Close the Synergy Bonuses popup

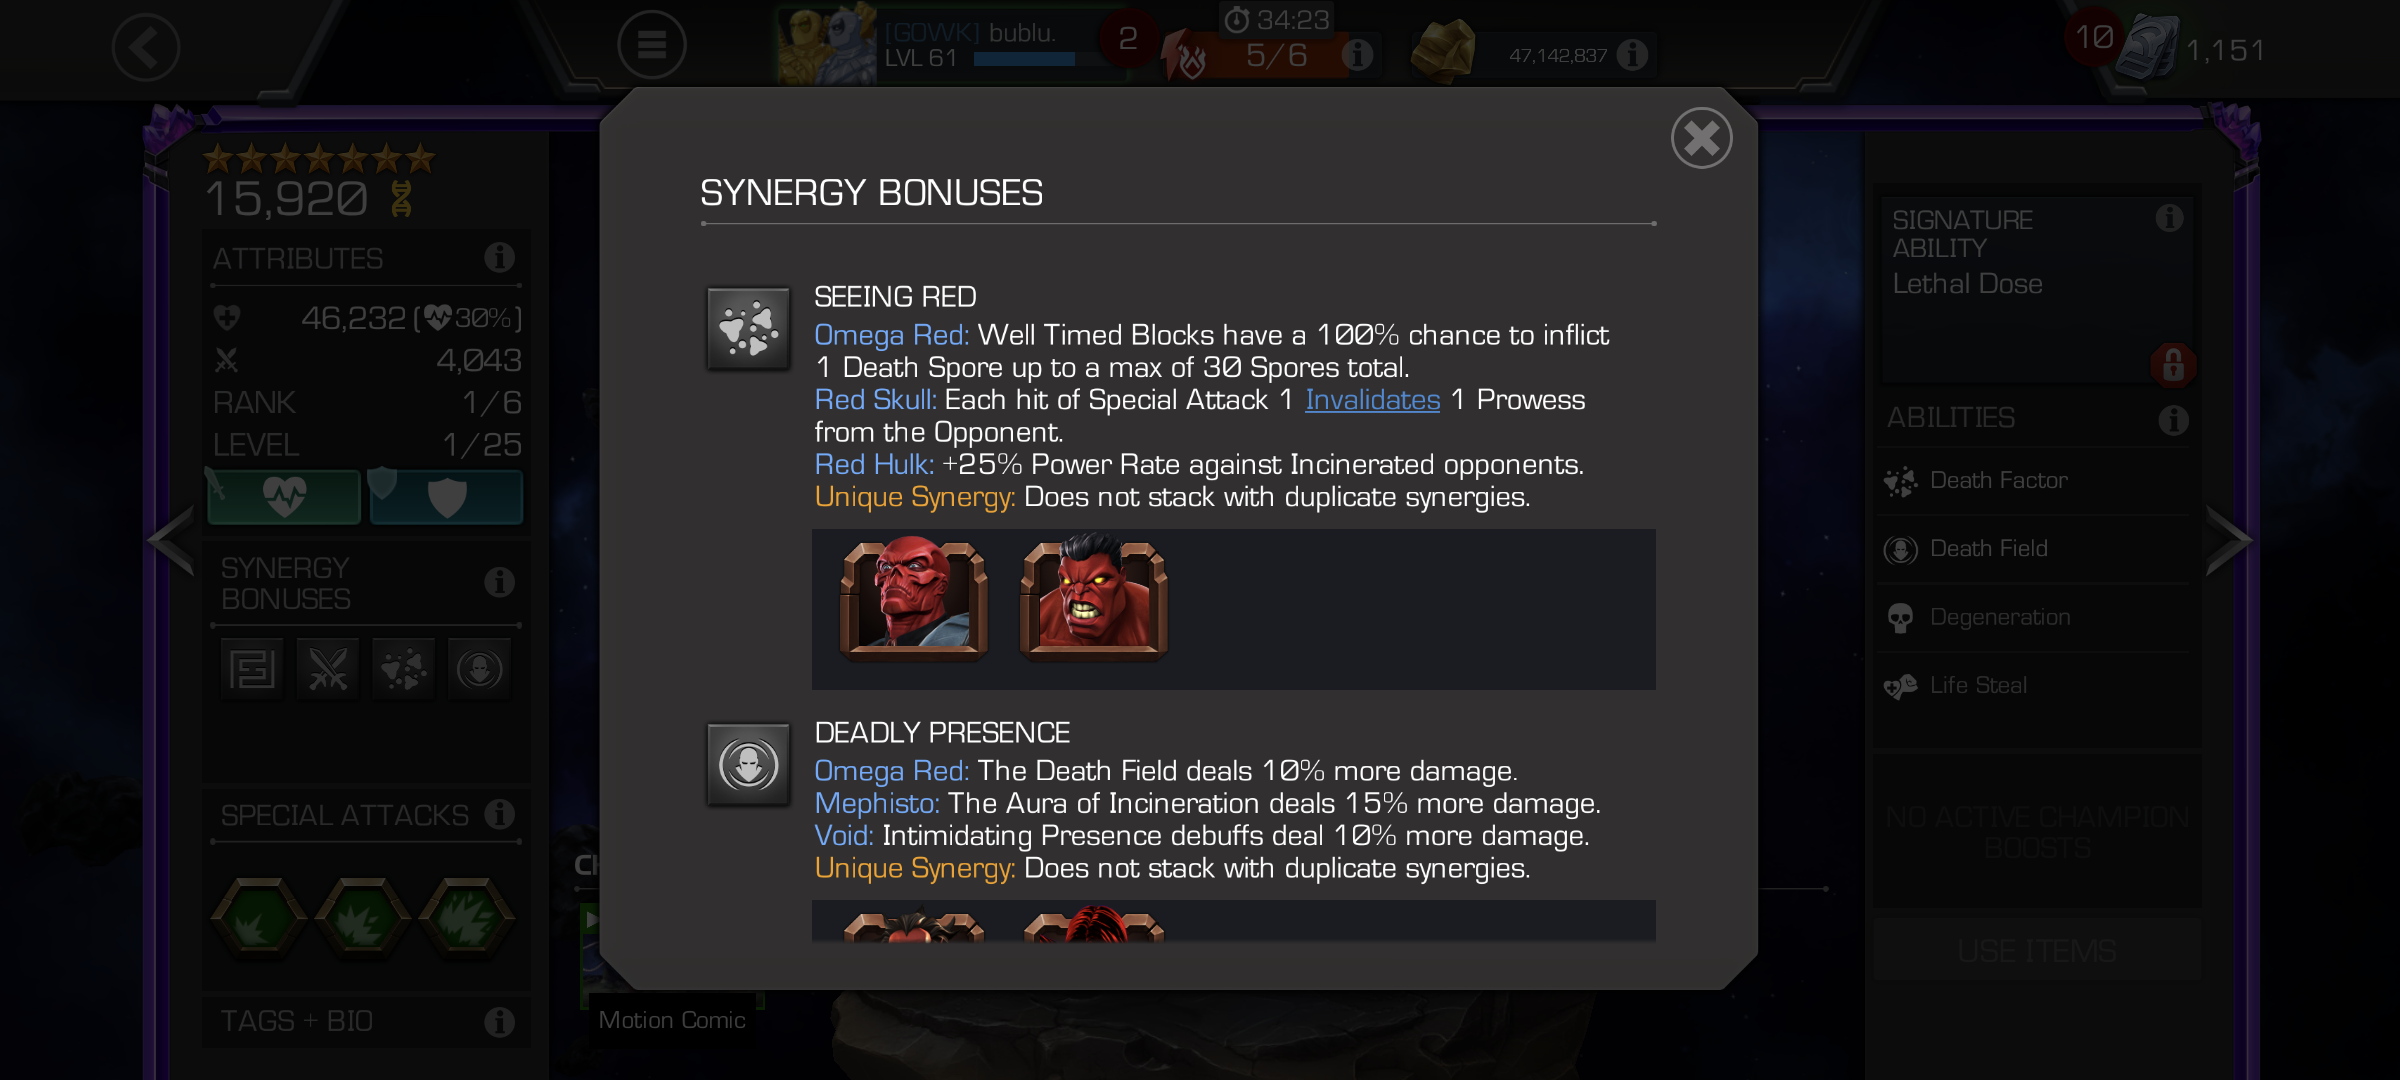pos(1701,138)
